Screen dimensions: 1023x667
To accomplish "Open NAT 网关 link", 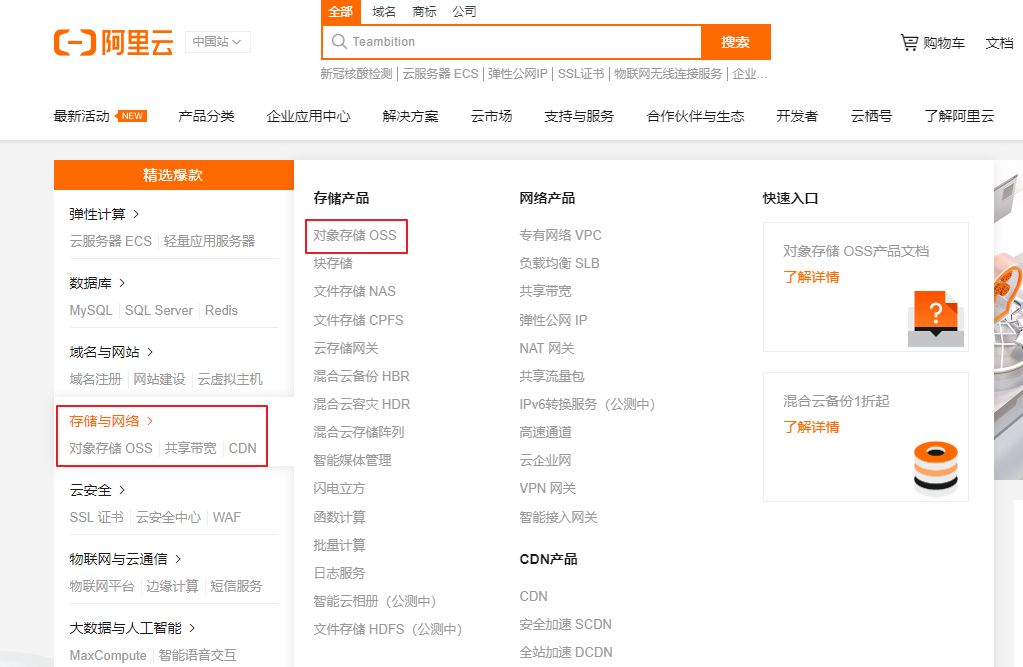I will [547, 348].
